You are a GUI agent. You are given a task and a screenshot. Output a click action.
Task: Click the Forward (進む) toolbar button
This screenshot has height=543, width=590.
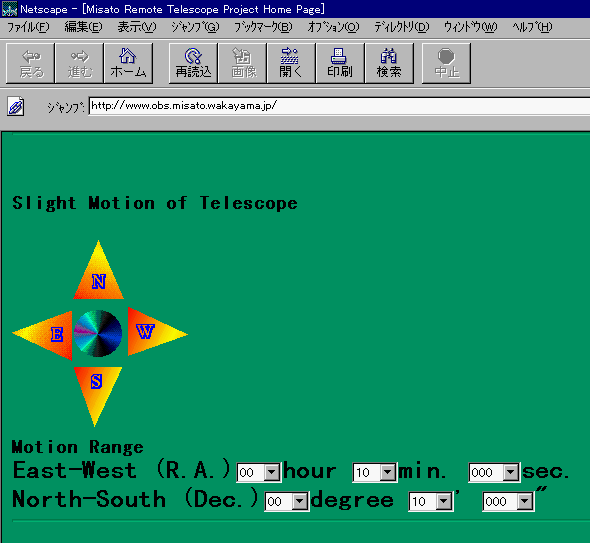(x=79, y=63)
